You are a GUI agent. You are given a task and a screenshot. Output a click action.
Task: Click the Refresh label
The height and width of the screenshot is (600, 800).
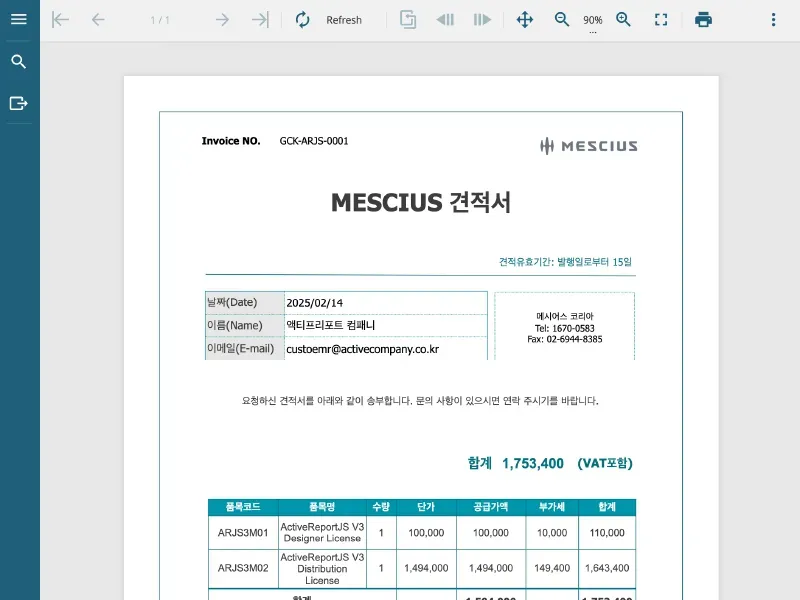[344, 20]
